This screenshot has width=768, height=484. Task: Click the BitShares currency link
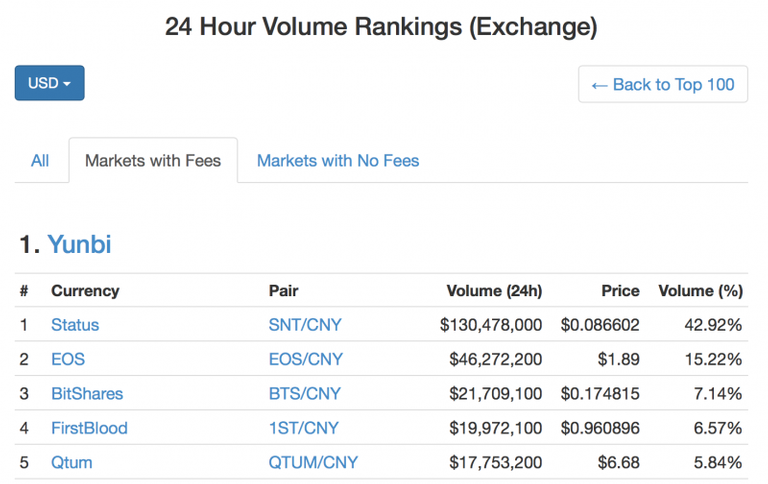point(87,393)
